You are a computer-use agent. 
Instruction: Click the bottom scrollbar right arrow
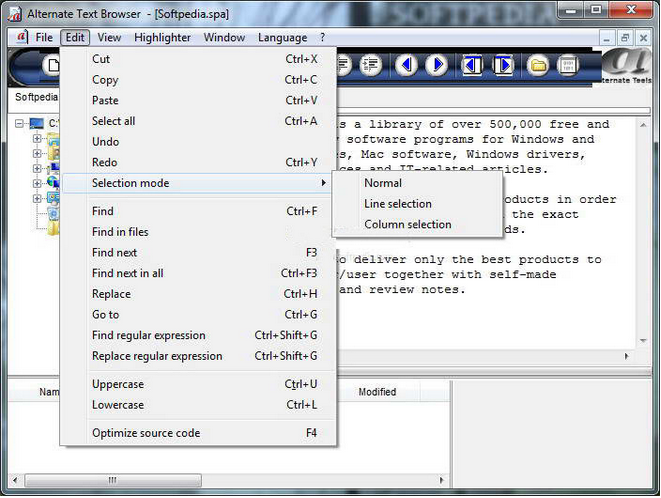click(x=442, y=480)
